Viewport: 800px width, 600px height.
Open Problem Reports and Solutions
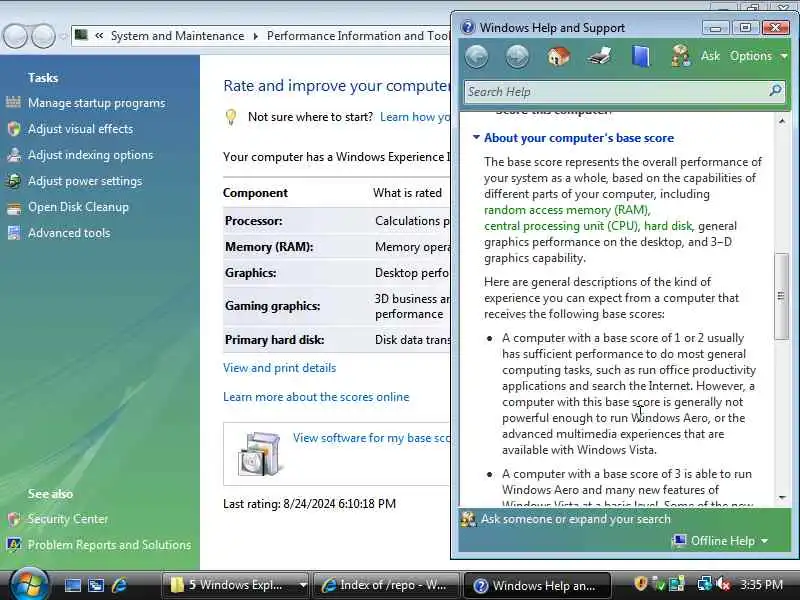(109, 545)
